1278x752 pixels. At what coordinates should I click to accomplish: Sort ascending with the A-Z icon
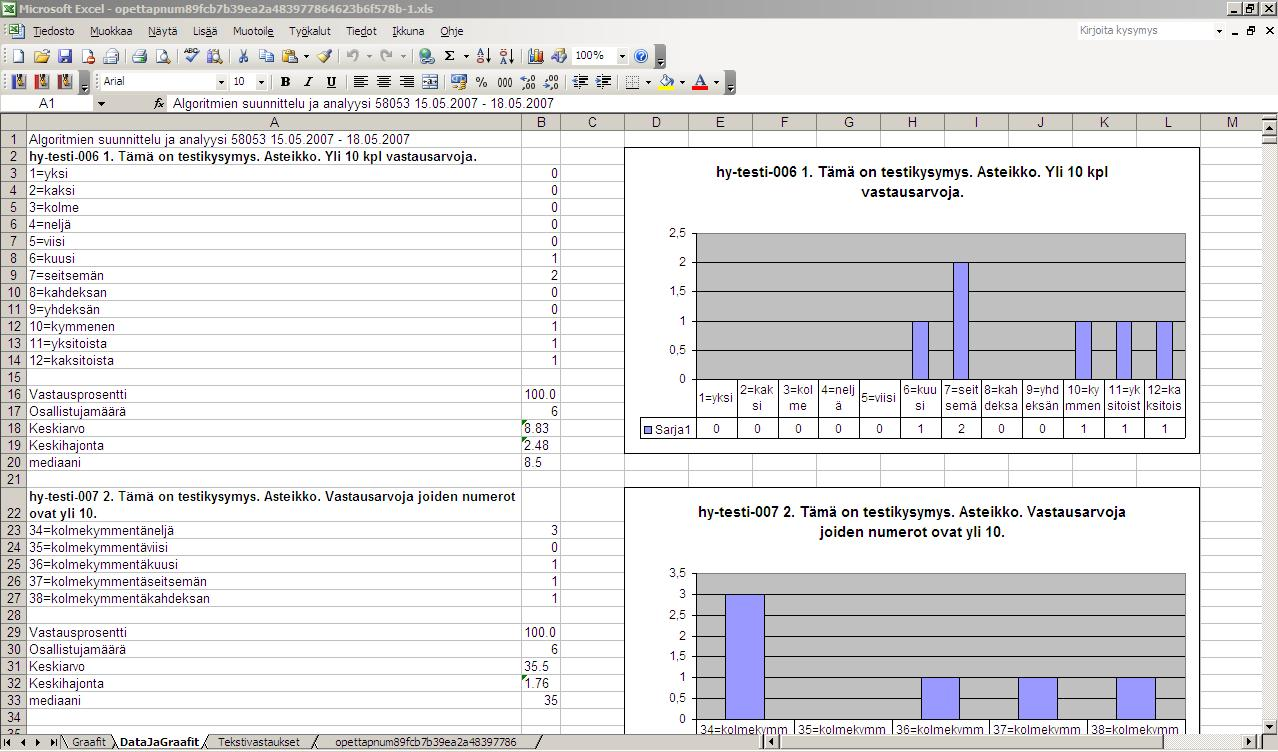pyautogui.click(x=484, y=56)
